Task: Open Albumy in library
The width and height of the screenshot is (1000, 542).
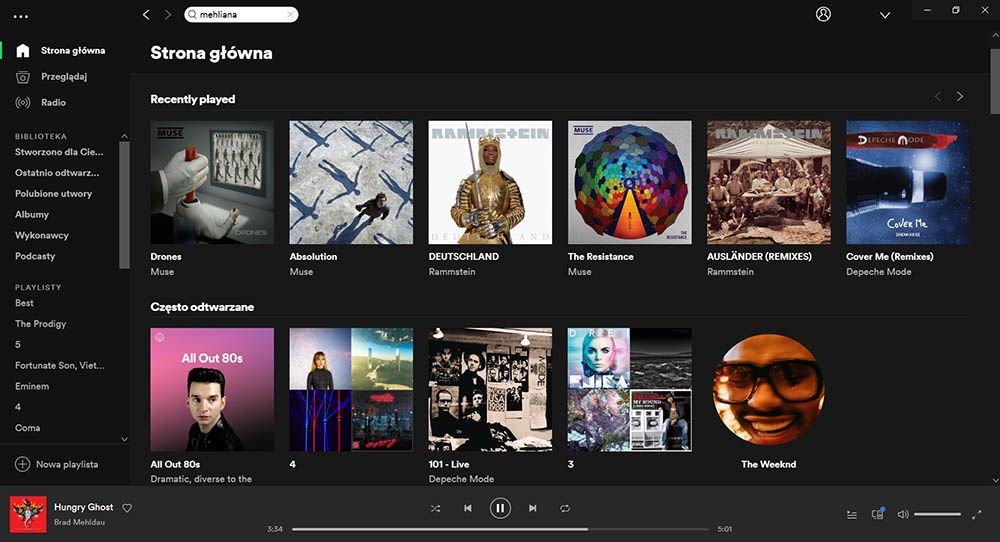Action: point(32,214)
